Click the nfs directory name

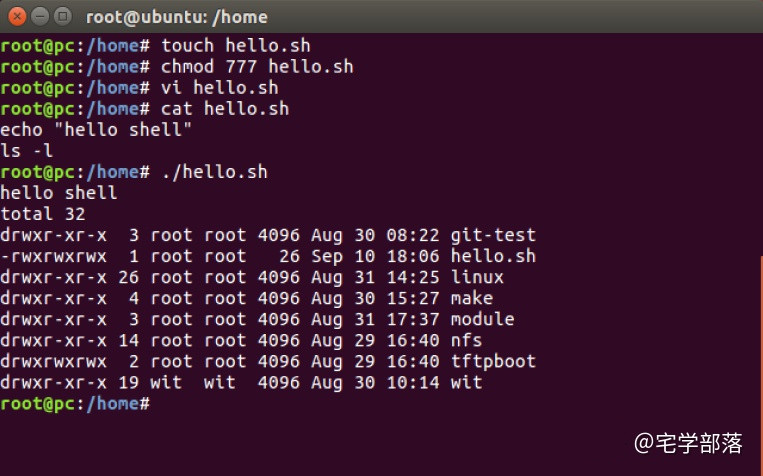466,340
